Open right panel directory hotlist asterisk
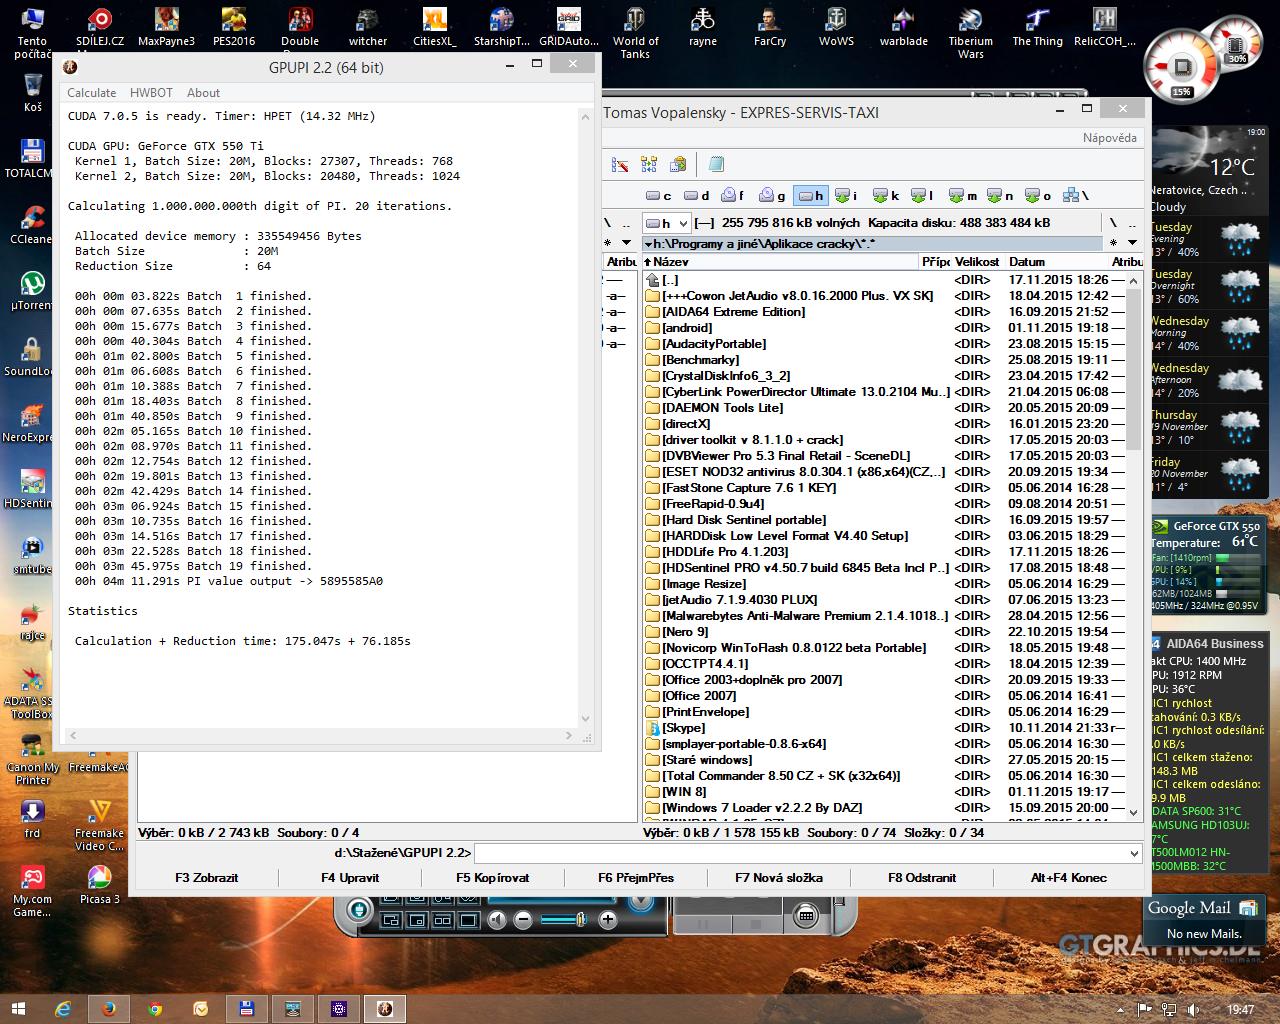Image resolution: width=1280 pixels, height=1024 pixels. tap(1113, 243)
